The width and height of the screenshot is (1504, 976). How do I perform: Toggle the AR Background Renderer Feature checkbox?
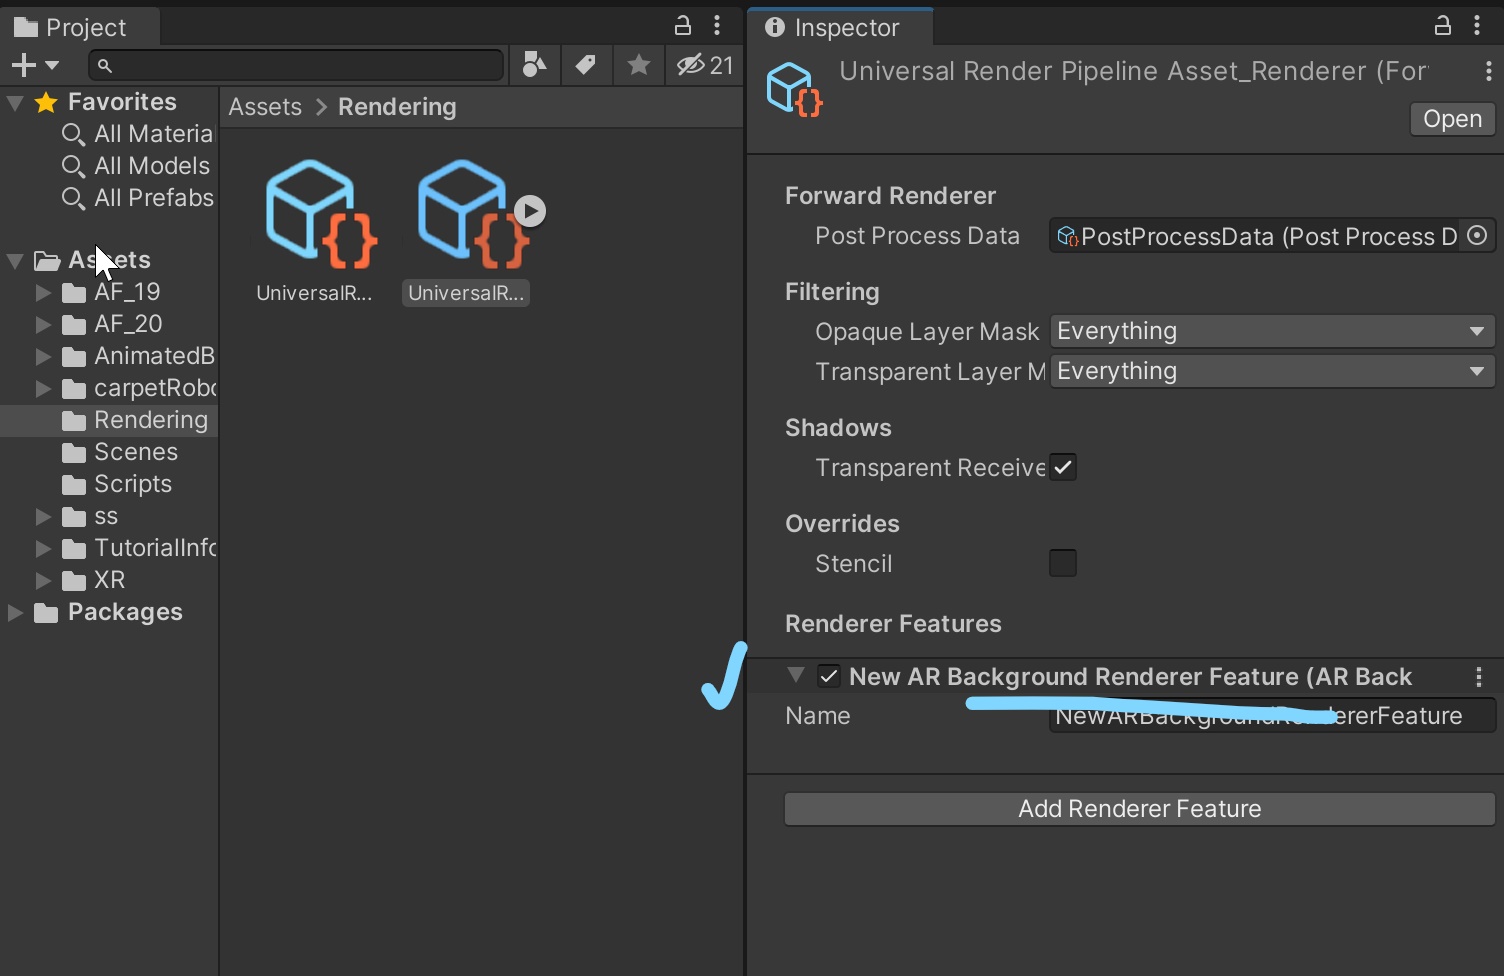(x=829, y=677)
